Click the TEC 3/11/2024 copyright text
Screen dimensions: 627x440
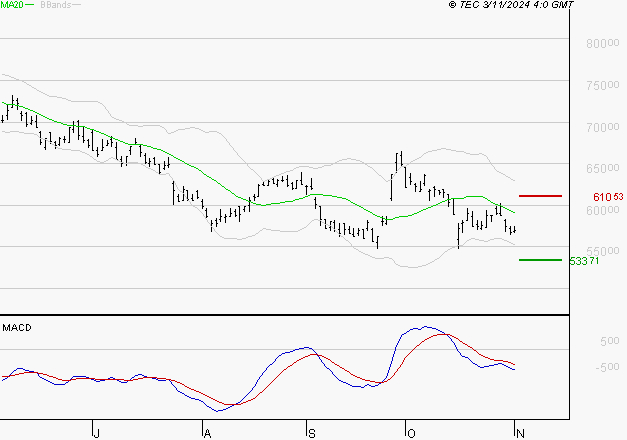[x=511, y=5]
